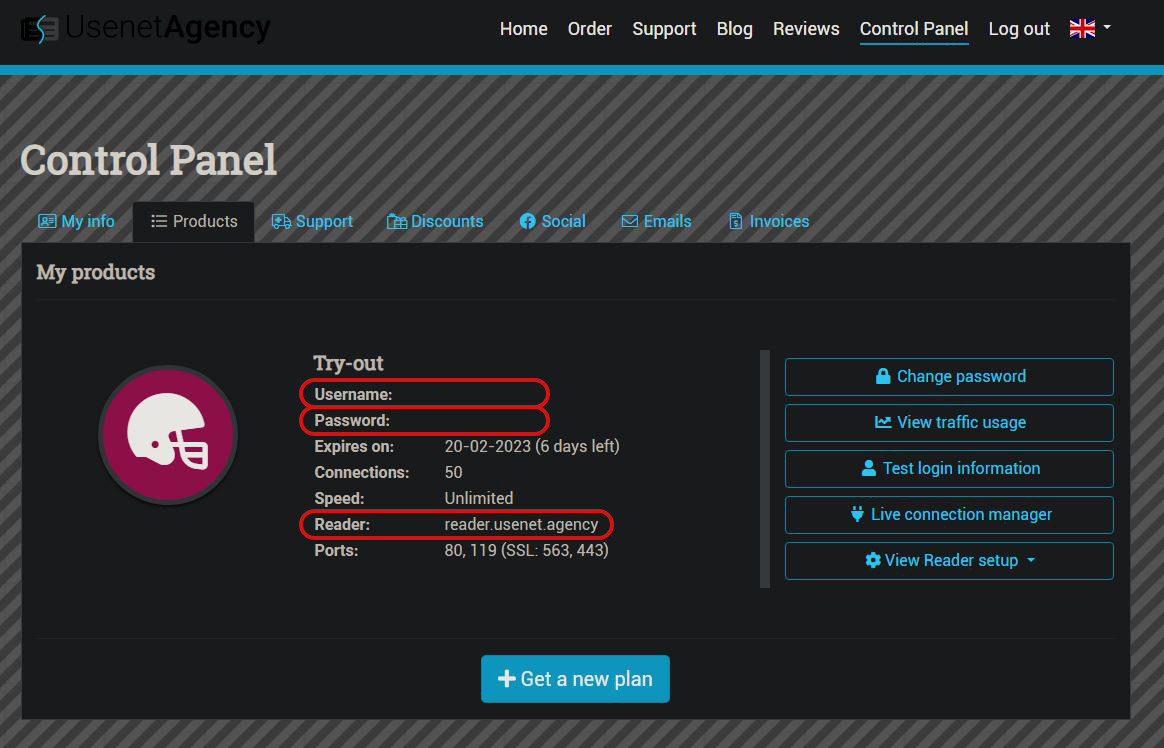Switch to the Discounts tab
The height and width of the screenshot is (748, 1164).
coord(435,221)
